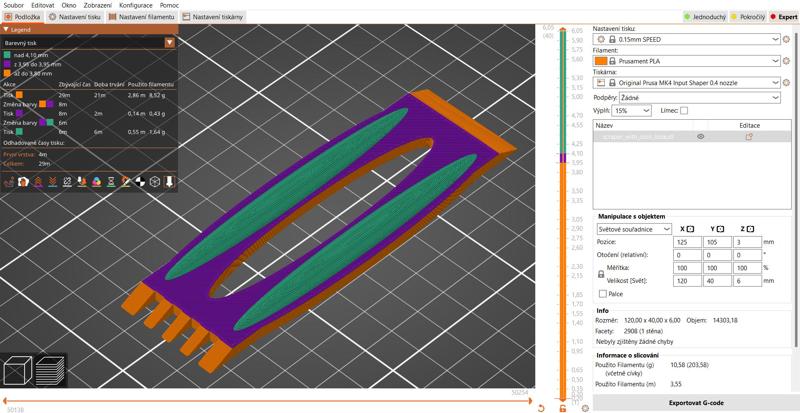The image size is (800, 413).
Task: Open the Soubor menu
Action: (13, 5)
